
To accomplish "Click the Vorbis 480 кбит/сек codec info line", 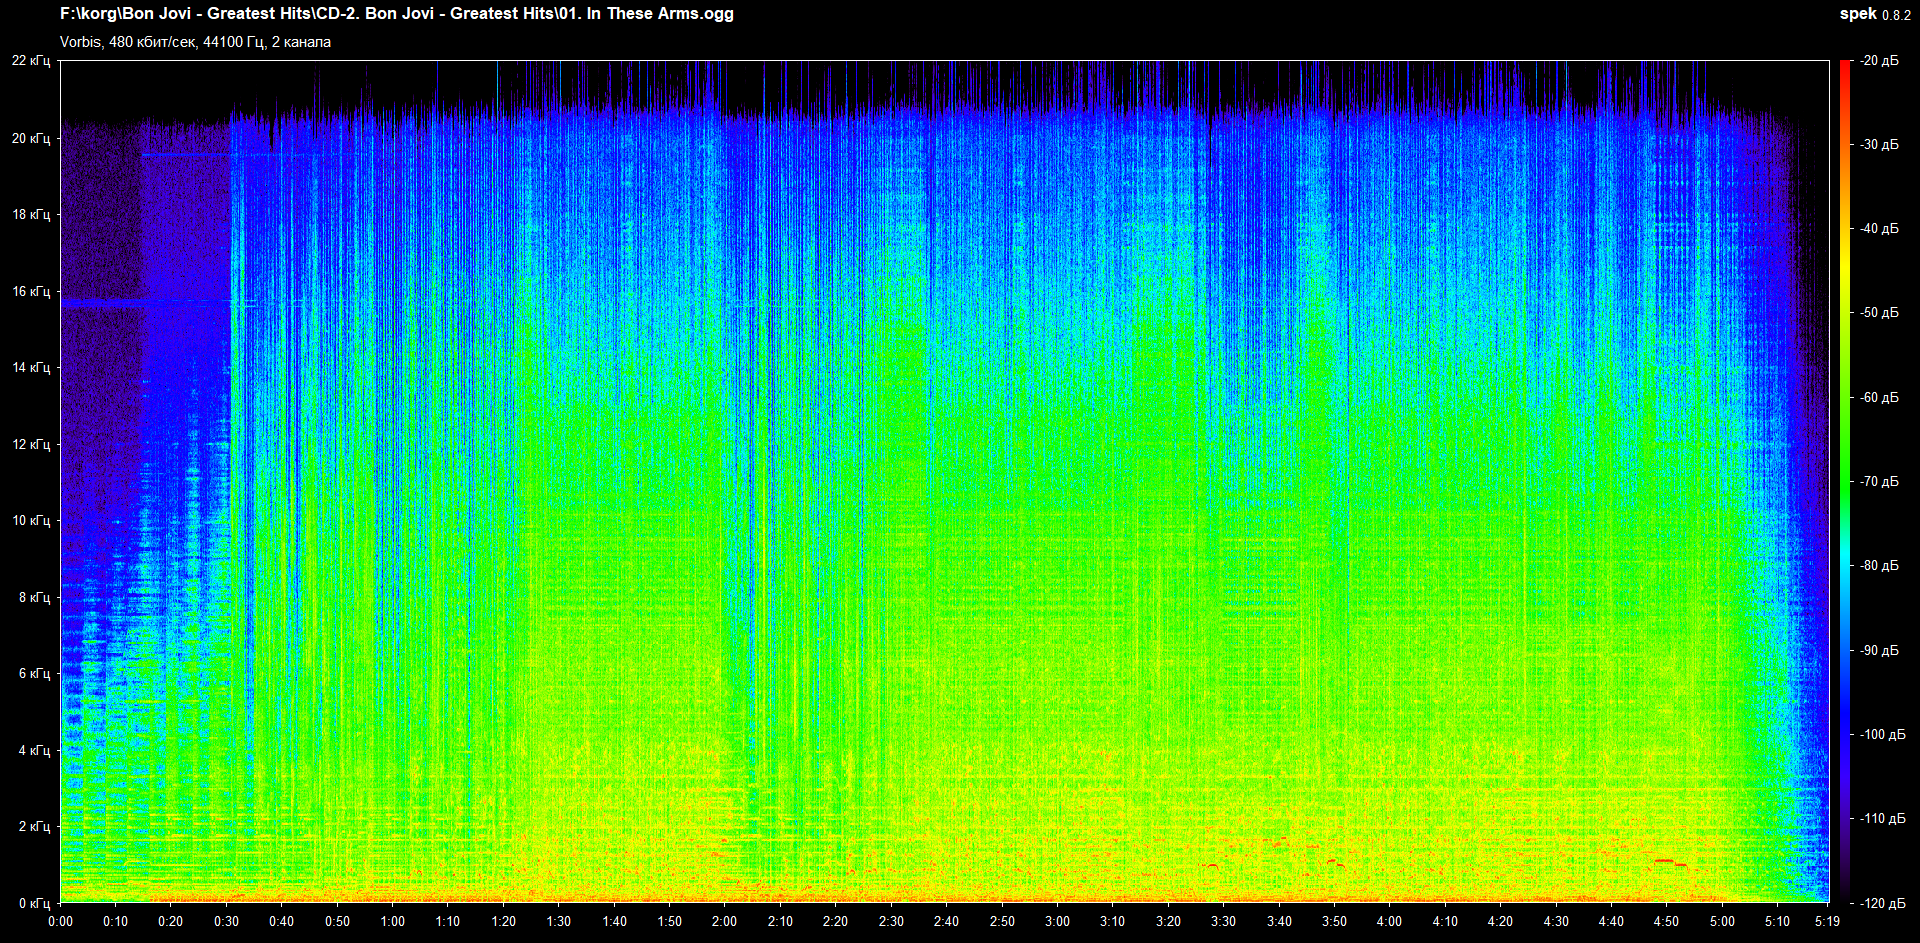I will click(195, 42).
